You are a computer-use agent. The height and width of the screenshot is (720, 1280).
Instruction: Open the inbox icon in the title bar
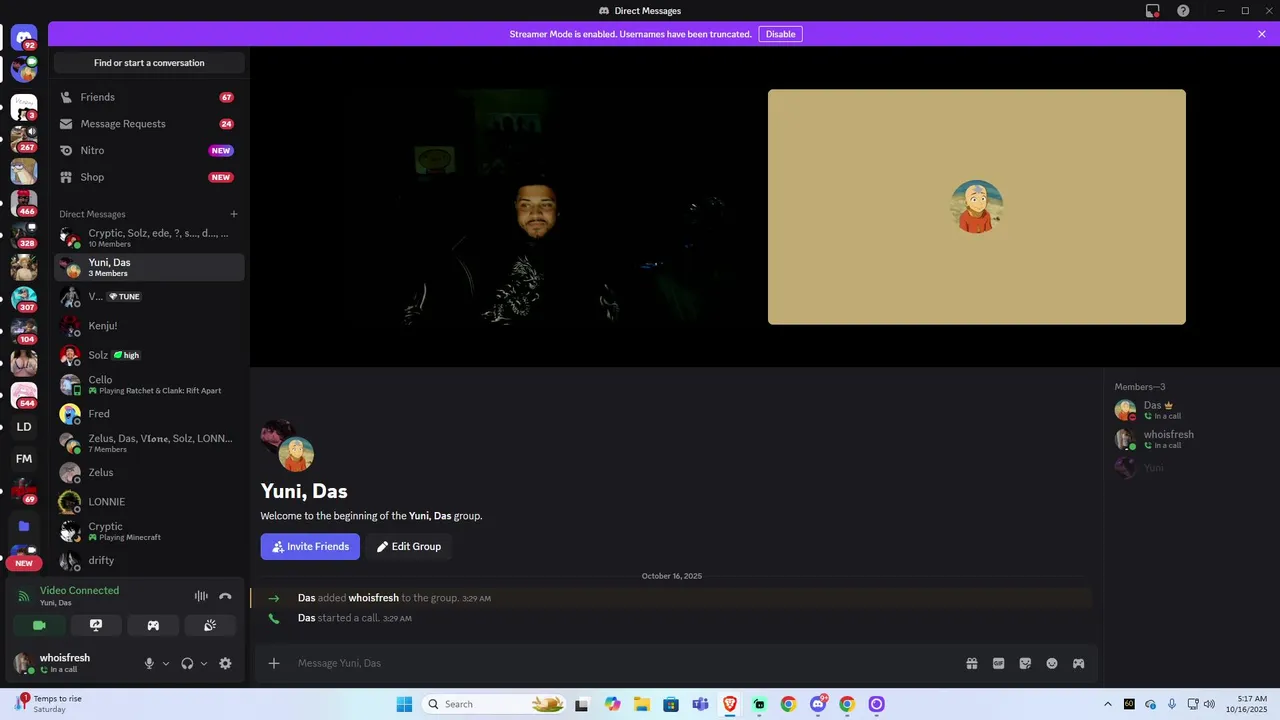coord(1153,11)
